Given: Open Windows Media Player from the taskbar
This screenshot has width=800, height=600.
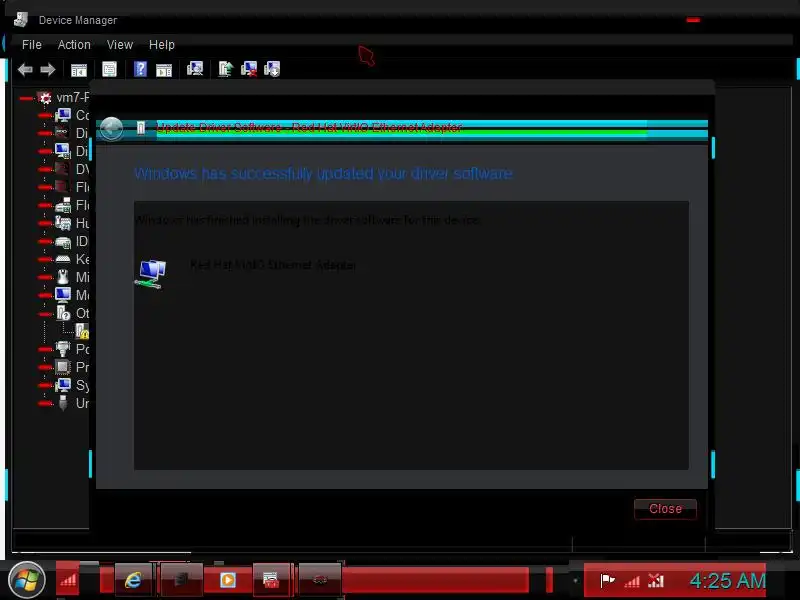Looking at the screenshot, I should (x=228, y=580).
